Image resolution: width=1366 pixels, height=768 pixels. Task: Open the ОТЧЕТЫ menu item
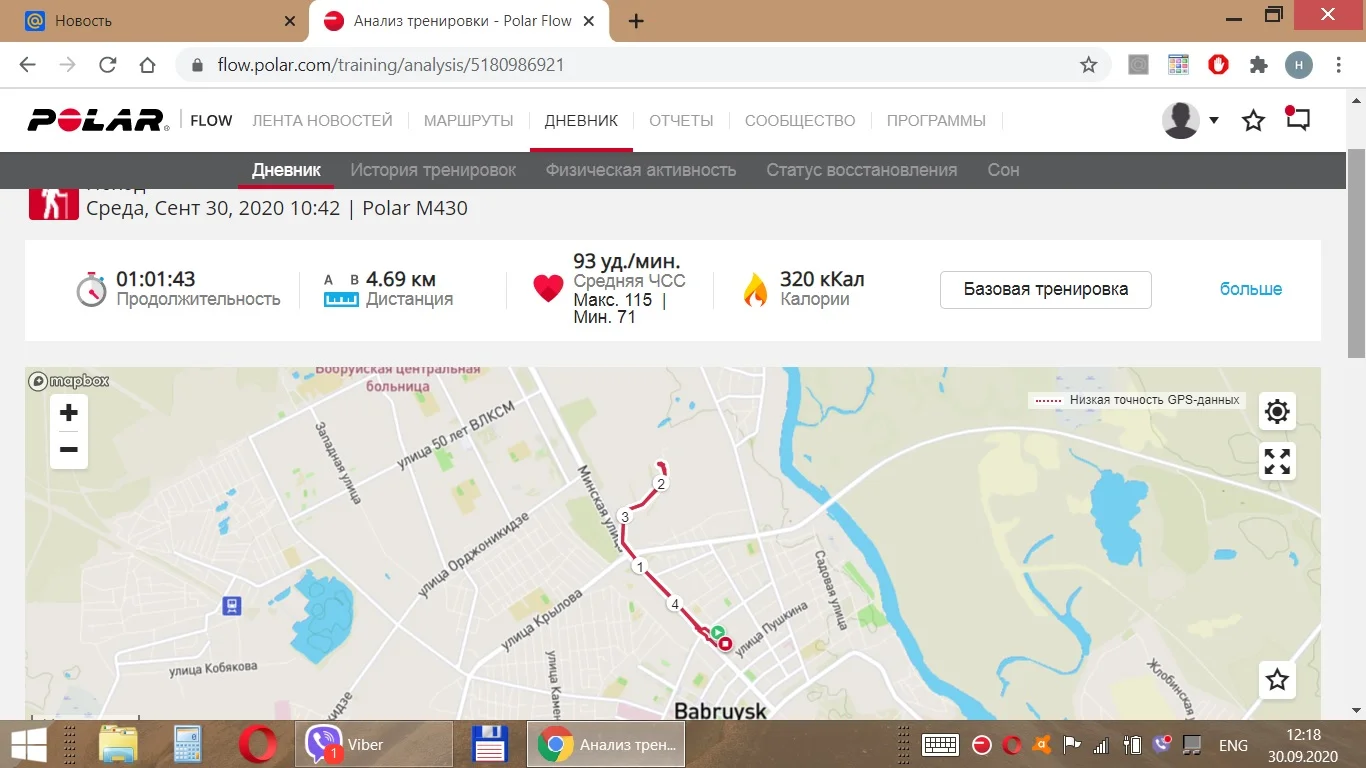click(x=681, y=121)
